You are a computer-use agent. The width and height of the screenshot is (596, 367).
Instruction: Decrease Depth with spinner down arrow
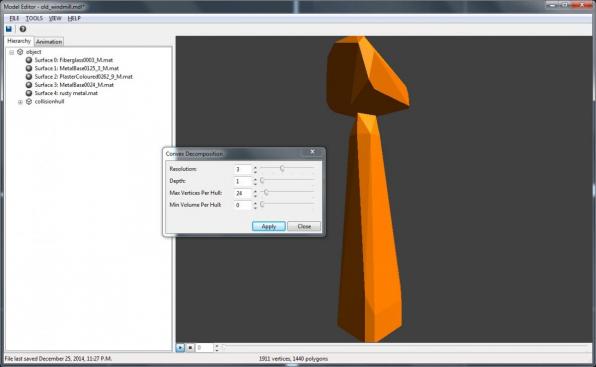pyautogui.click(x=255, y=184)
